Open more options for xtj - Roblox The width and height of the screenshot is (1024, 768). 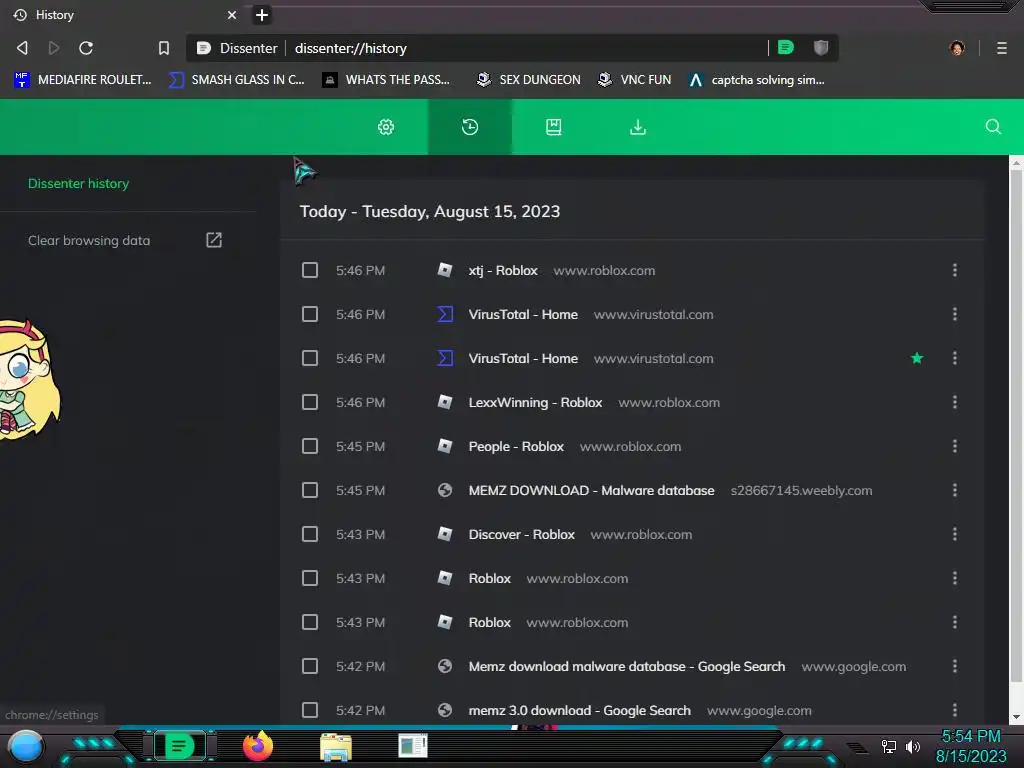[x=955, y=270]
